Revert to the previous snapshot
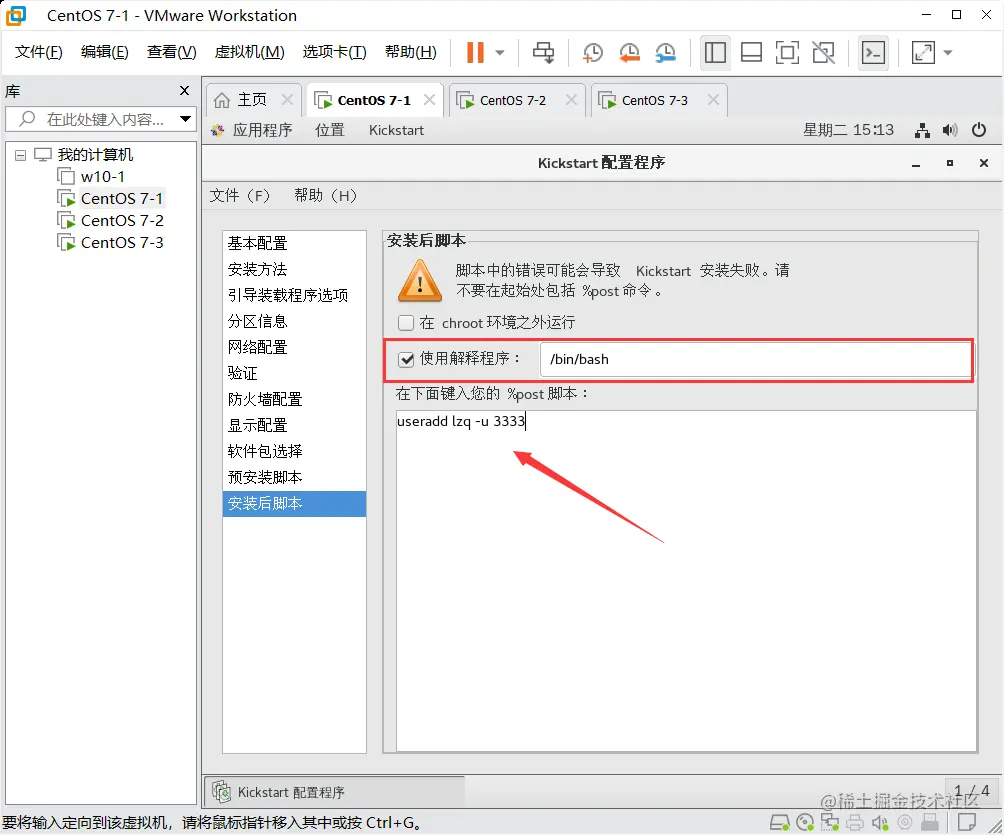Viewport: 1004px width, 835px height. 629,53
